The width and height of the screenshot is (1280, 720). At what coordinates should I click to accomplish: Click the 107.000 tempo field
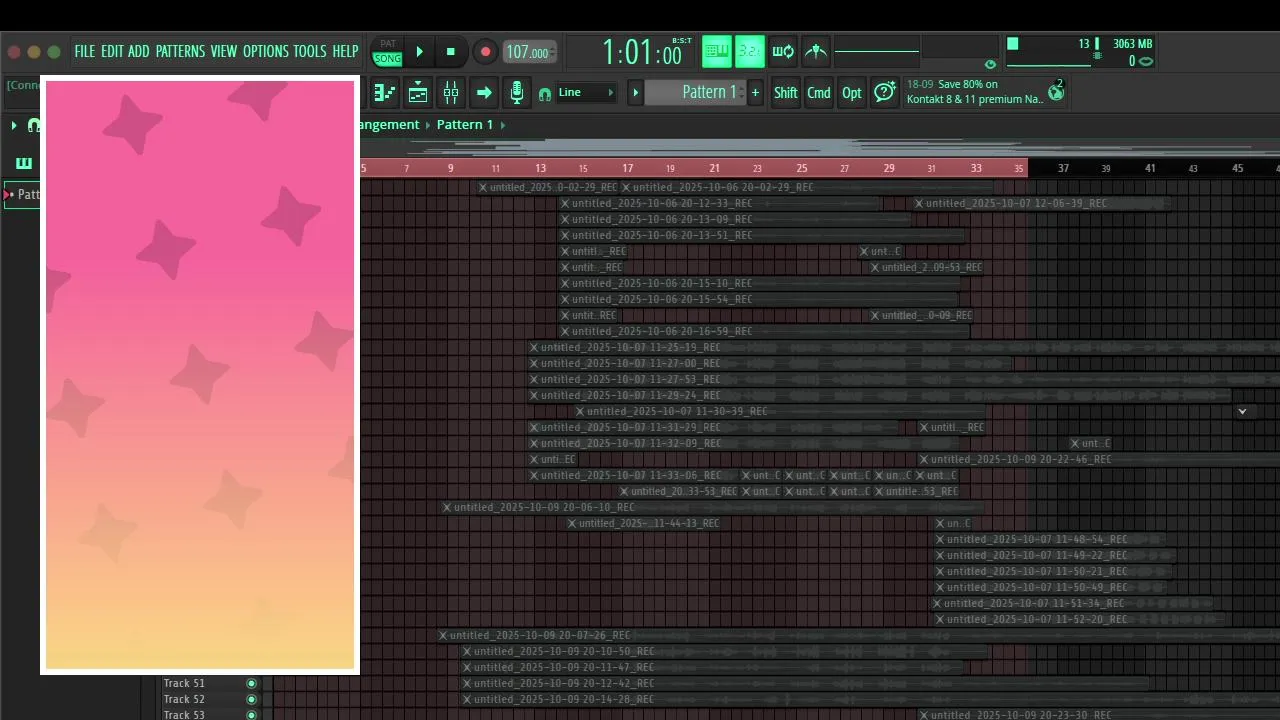[528, 52]
